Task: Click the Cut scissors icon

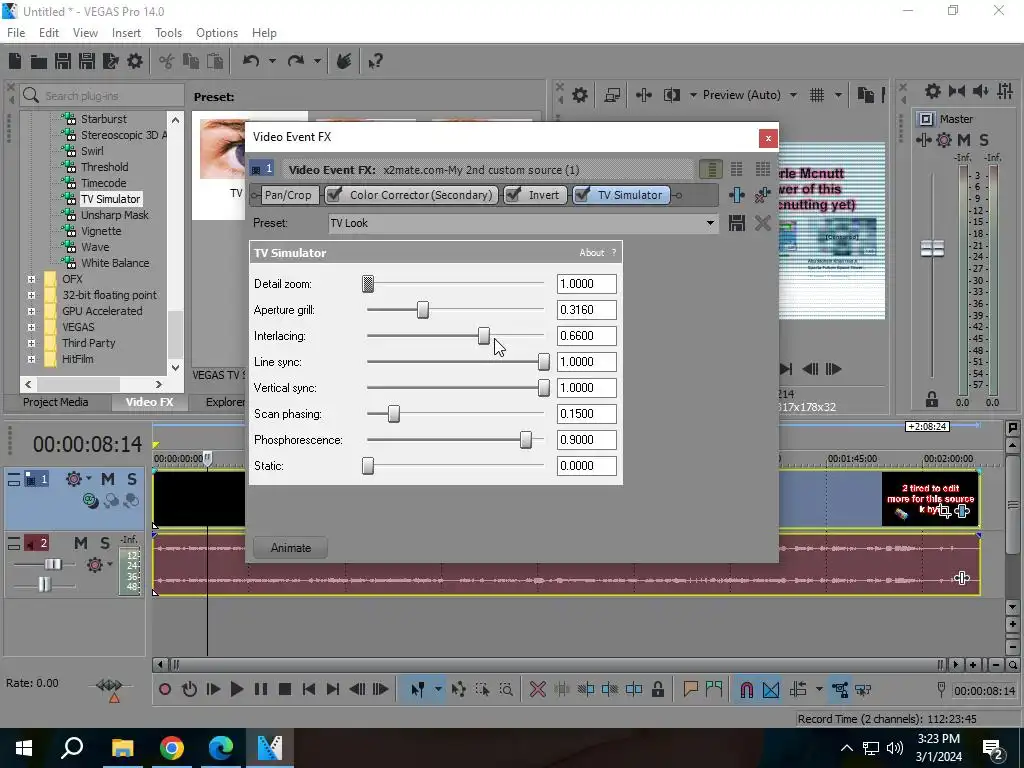Action: point(167,61)
